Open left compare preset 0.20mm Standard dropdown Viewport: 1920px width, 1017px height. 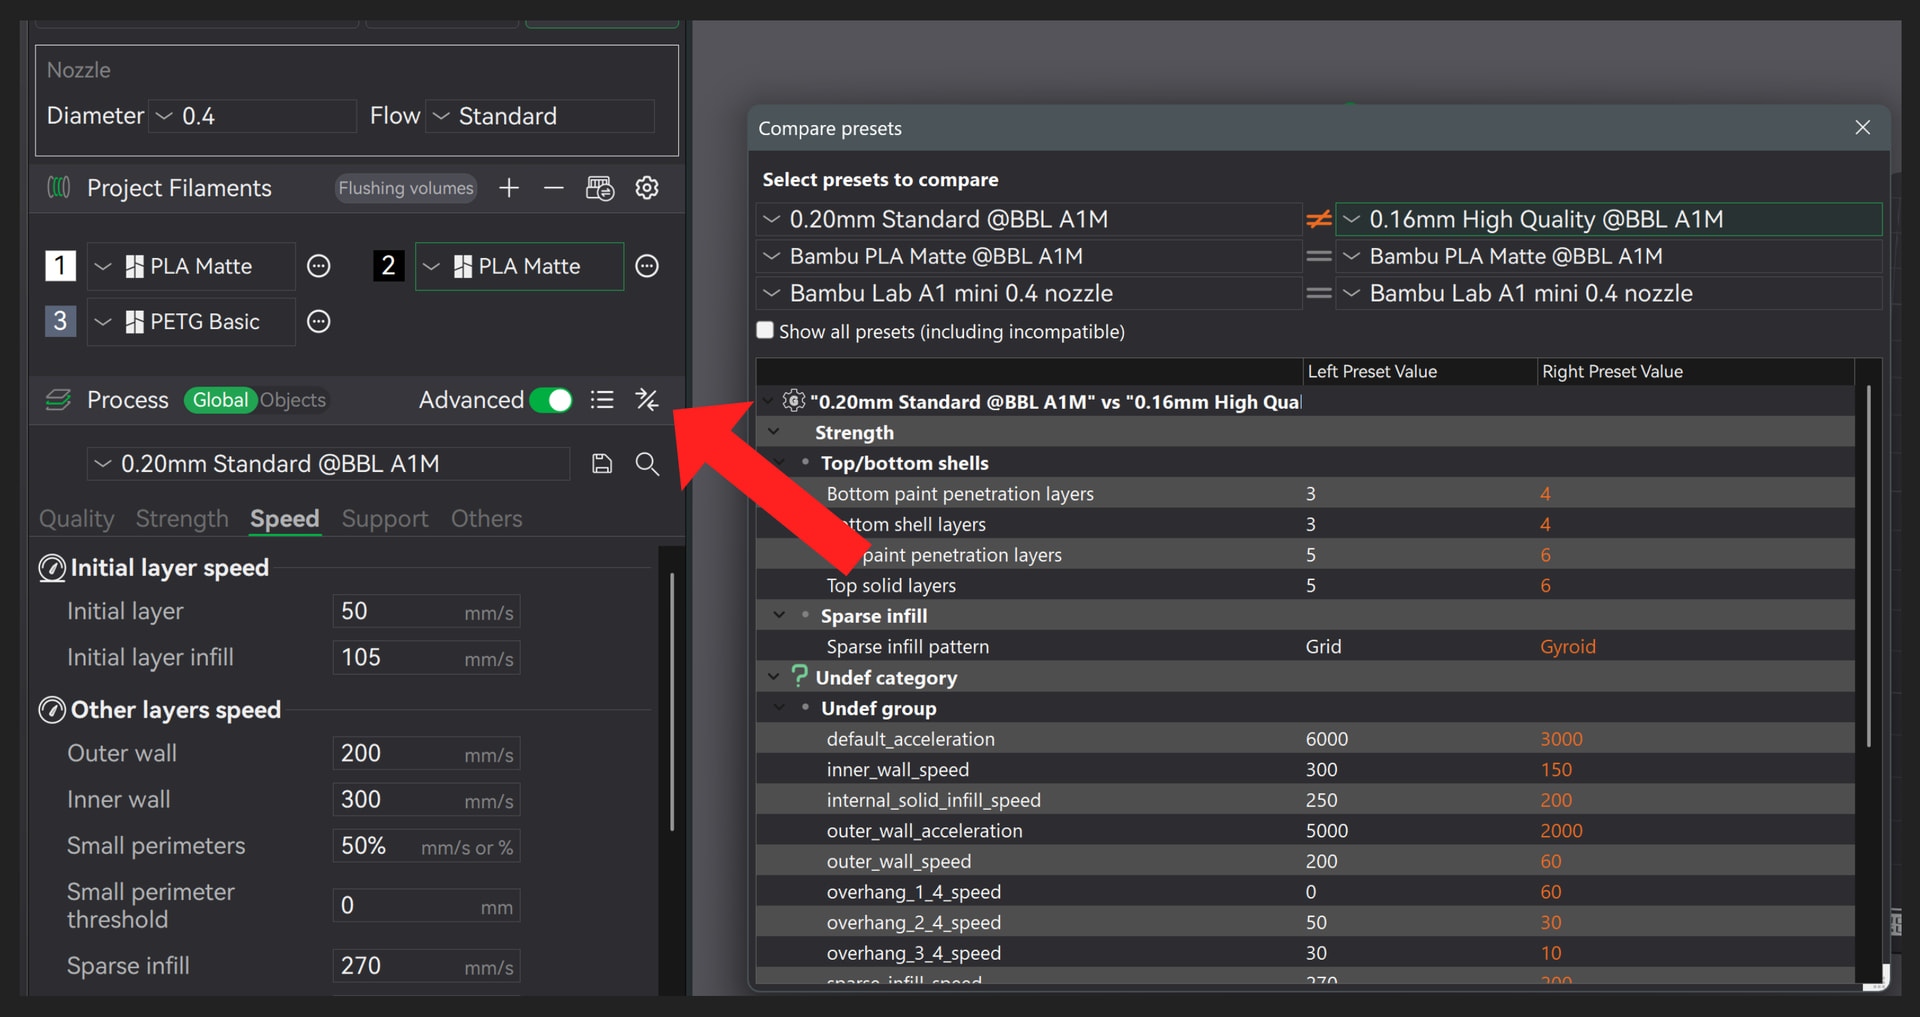point(1029,219)
